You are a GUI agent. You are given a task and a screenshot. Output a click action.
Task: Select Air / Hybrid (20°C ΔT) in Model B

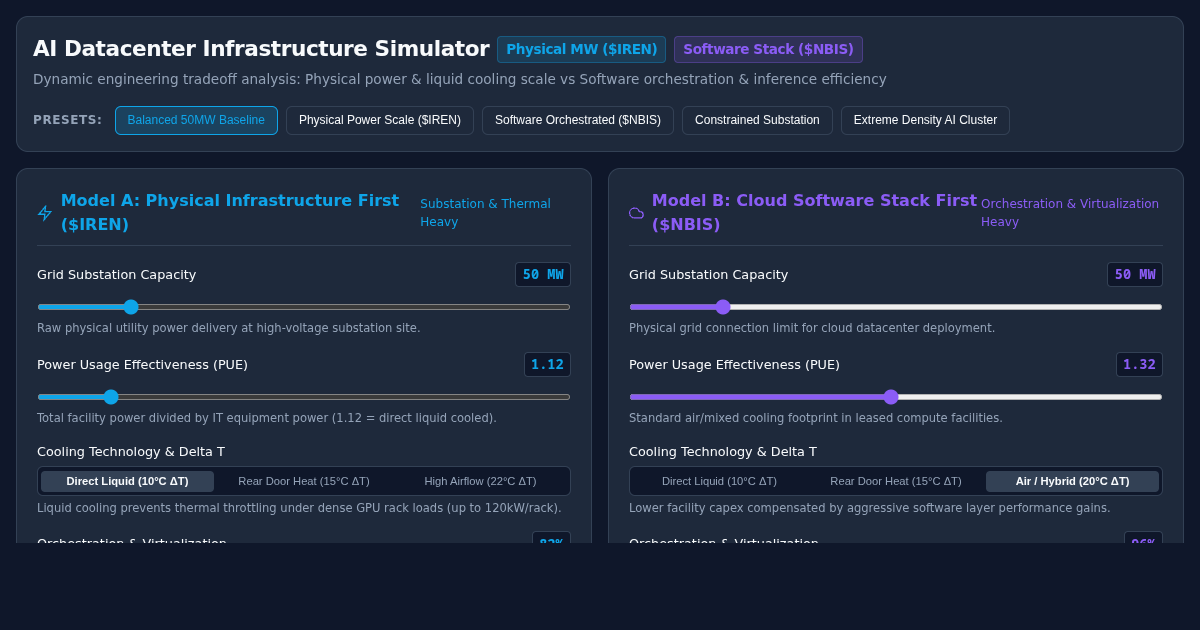pyautogui.click(x=1072, y=481)
